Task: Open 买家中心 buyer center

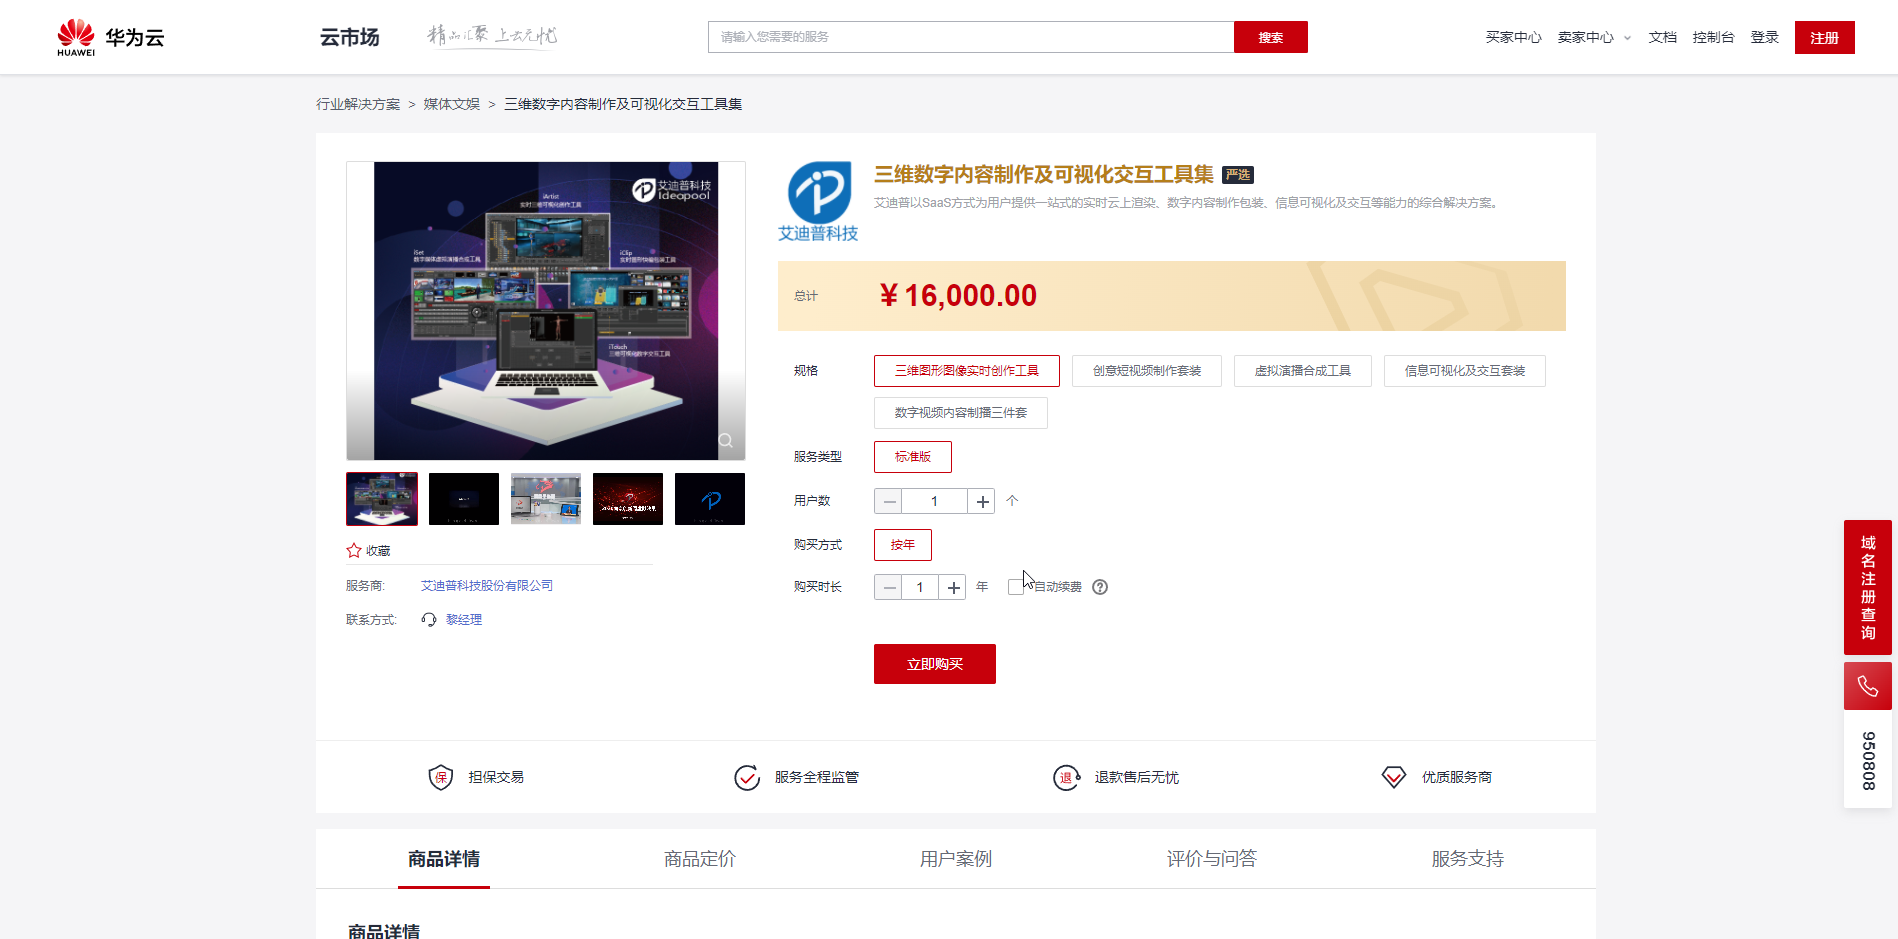Action: pos(1513,37)
